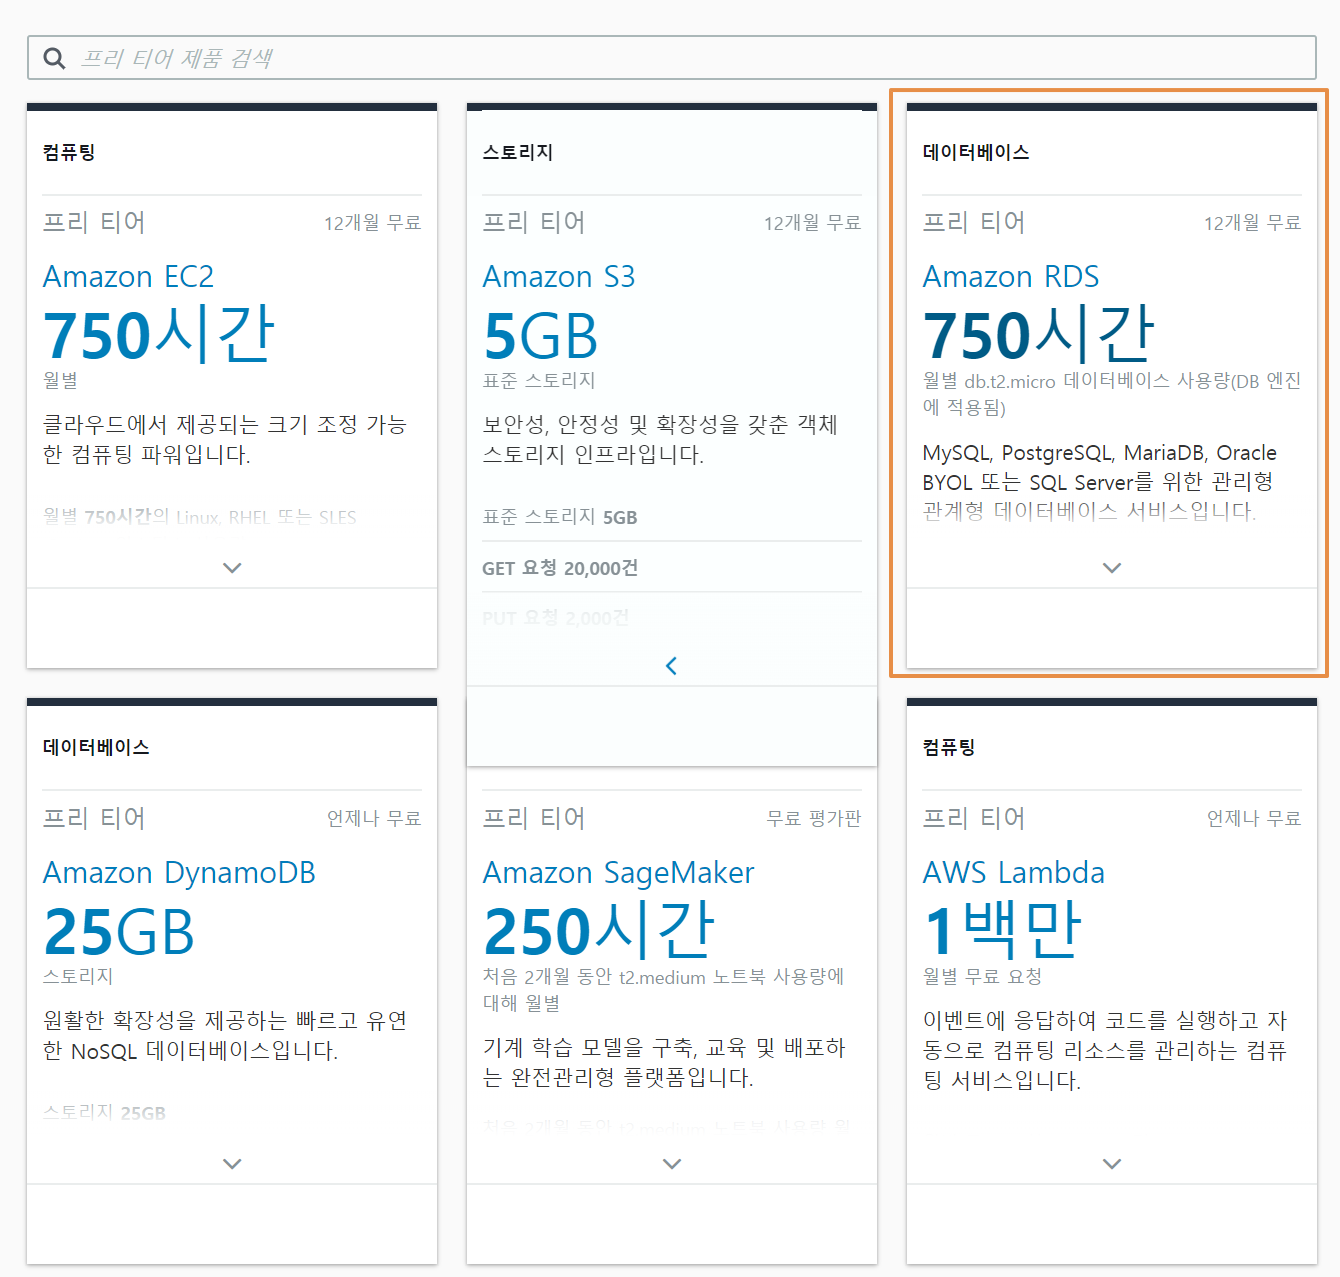Click the search magnifier icon

tap(54, 58)
